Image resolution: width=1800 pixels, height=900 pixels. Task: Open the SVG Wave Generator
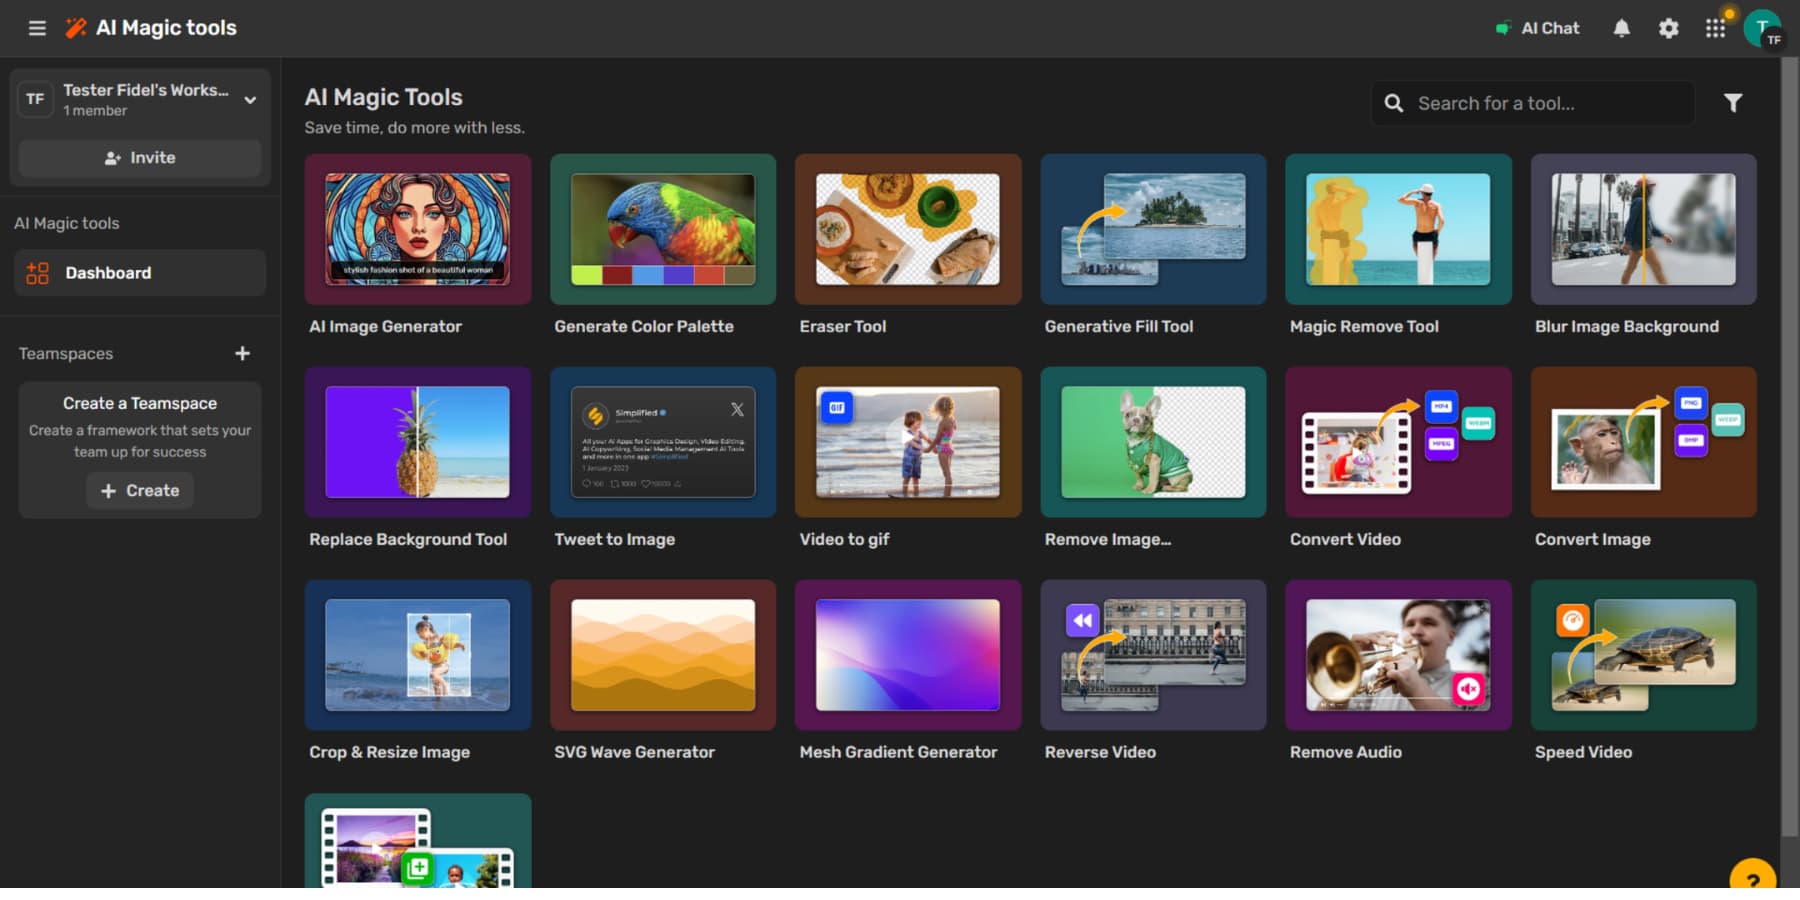(x=662, y=655)
